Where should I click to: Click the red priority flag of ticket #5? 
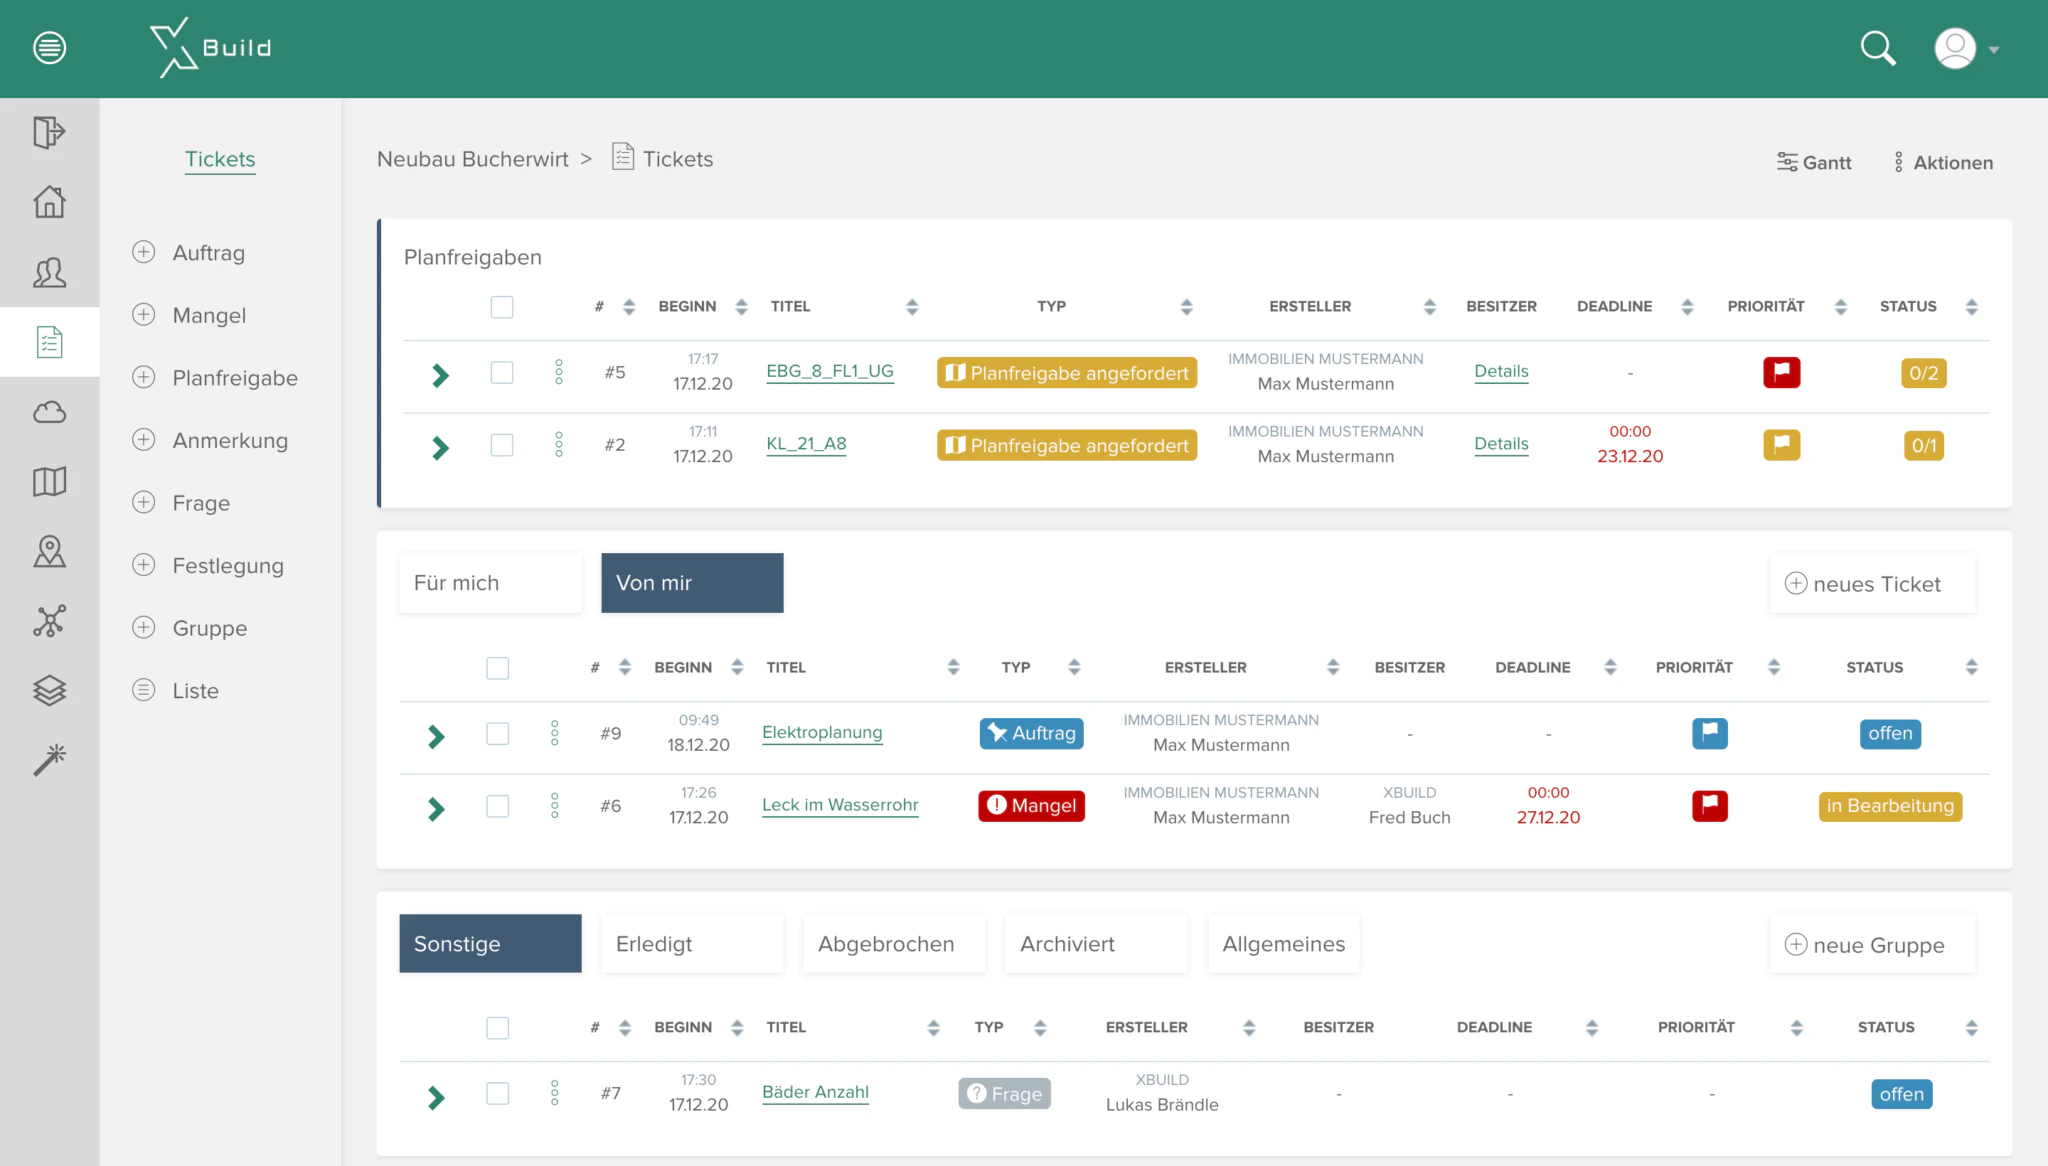[1781, 372]
